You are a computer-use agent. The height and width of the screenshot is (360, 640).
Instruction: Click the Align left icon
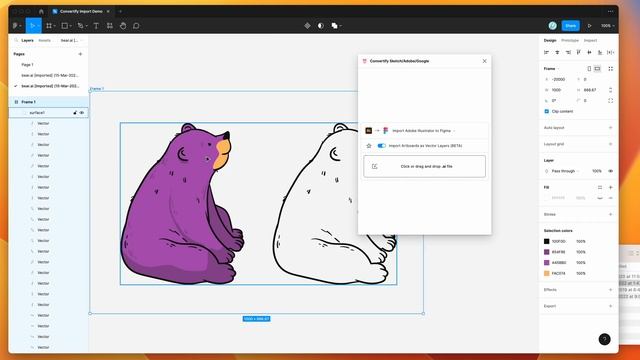point(547,52)
